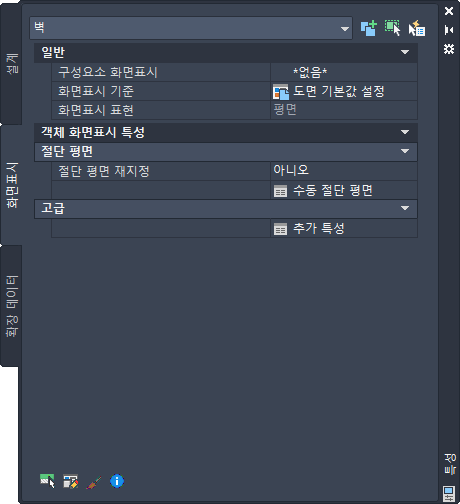Click the Quick Select objects icon
Image resolution: width=460 pixels, height=504 pixels.
coord(417,28)
